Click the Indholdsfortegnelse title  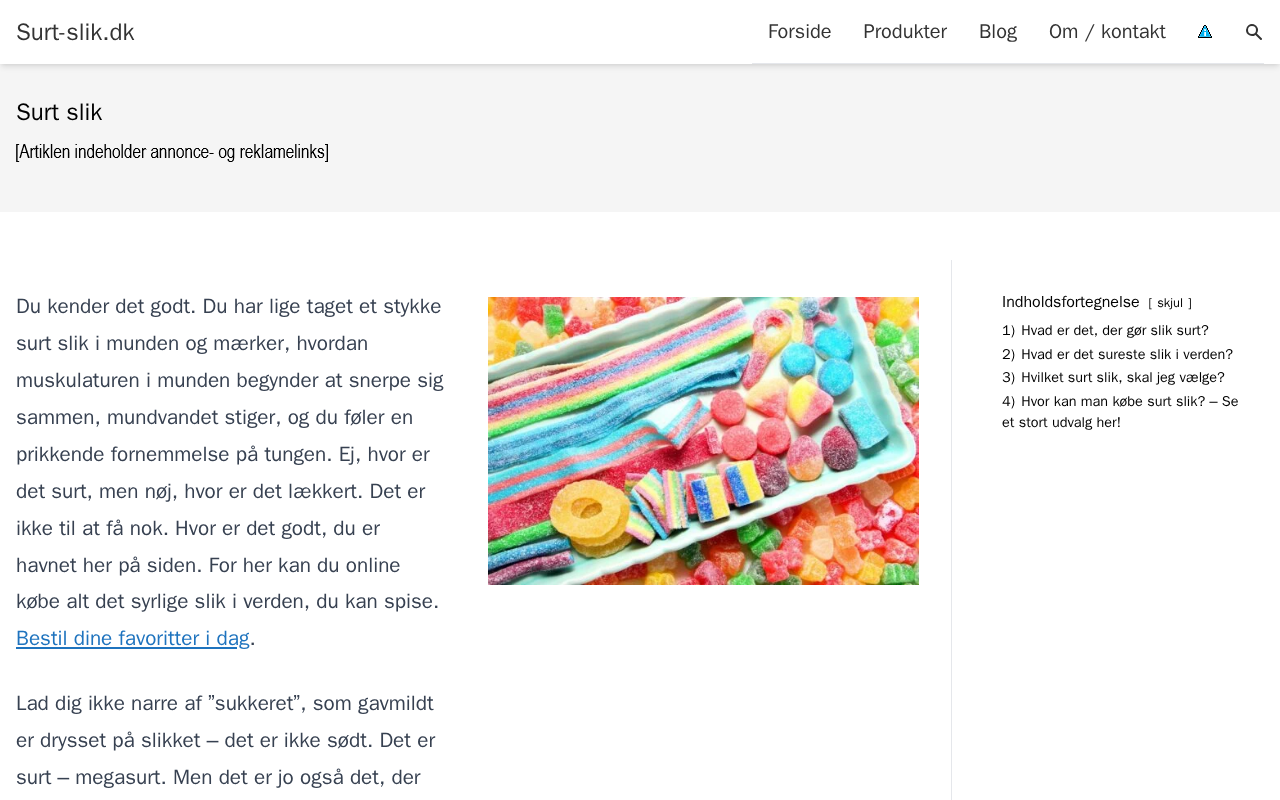pos(1071,302)
